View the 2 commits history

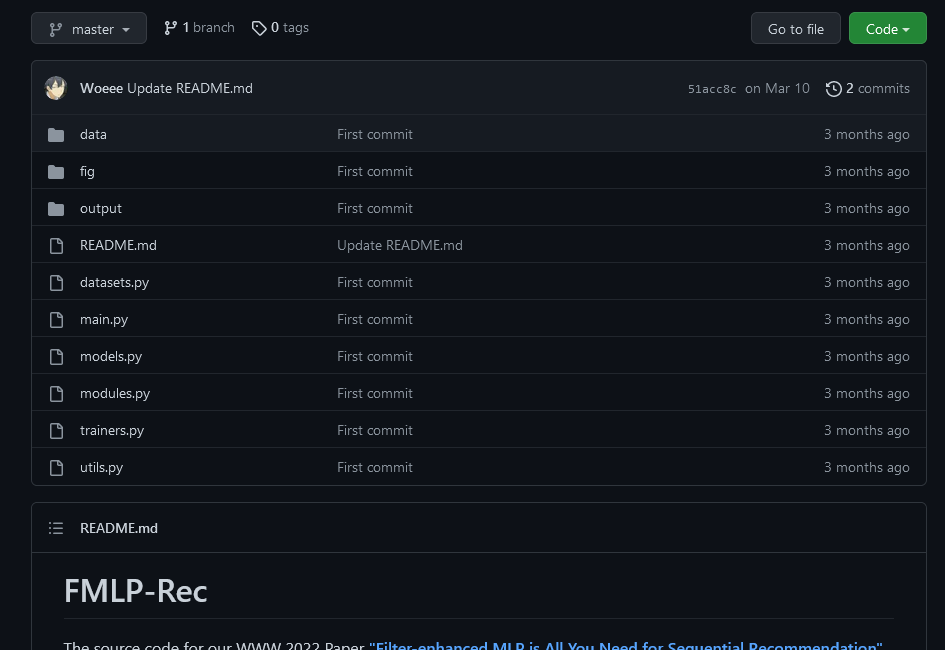pyautogui.click(x=868, y=89)
